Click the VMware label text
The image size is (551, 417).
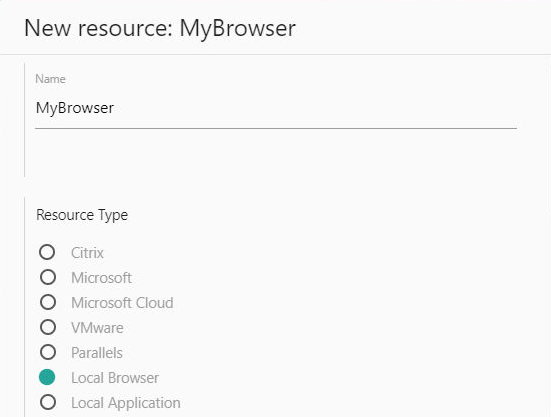coord(97,328)
